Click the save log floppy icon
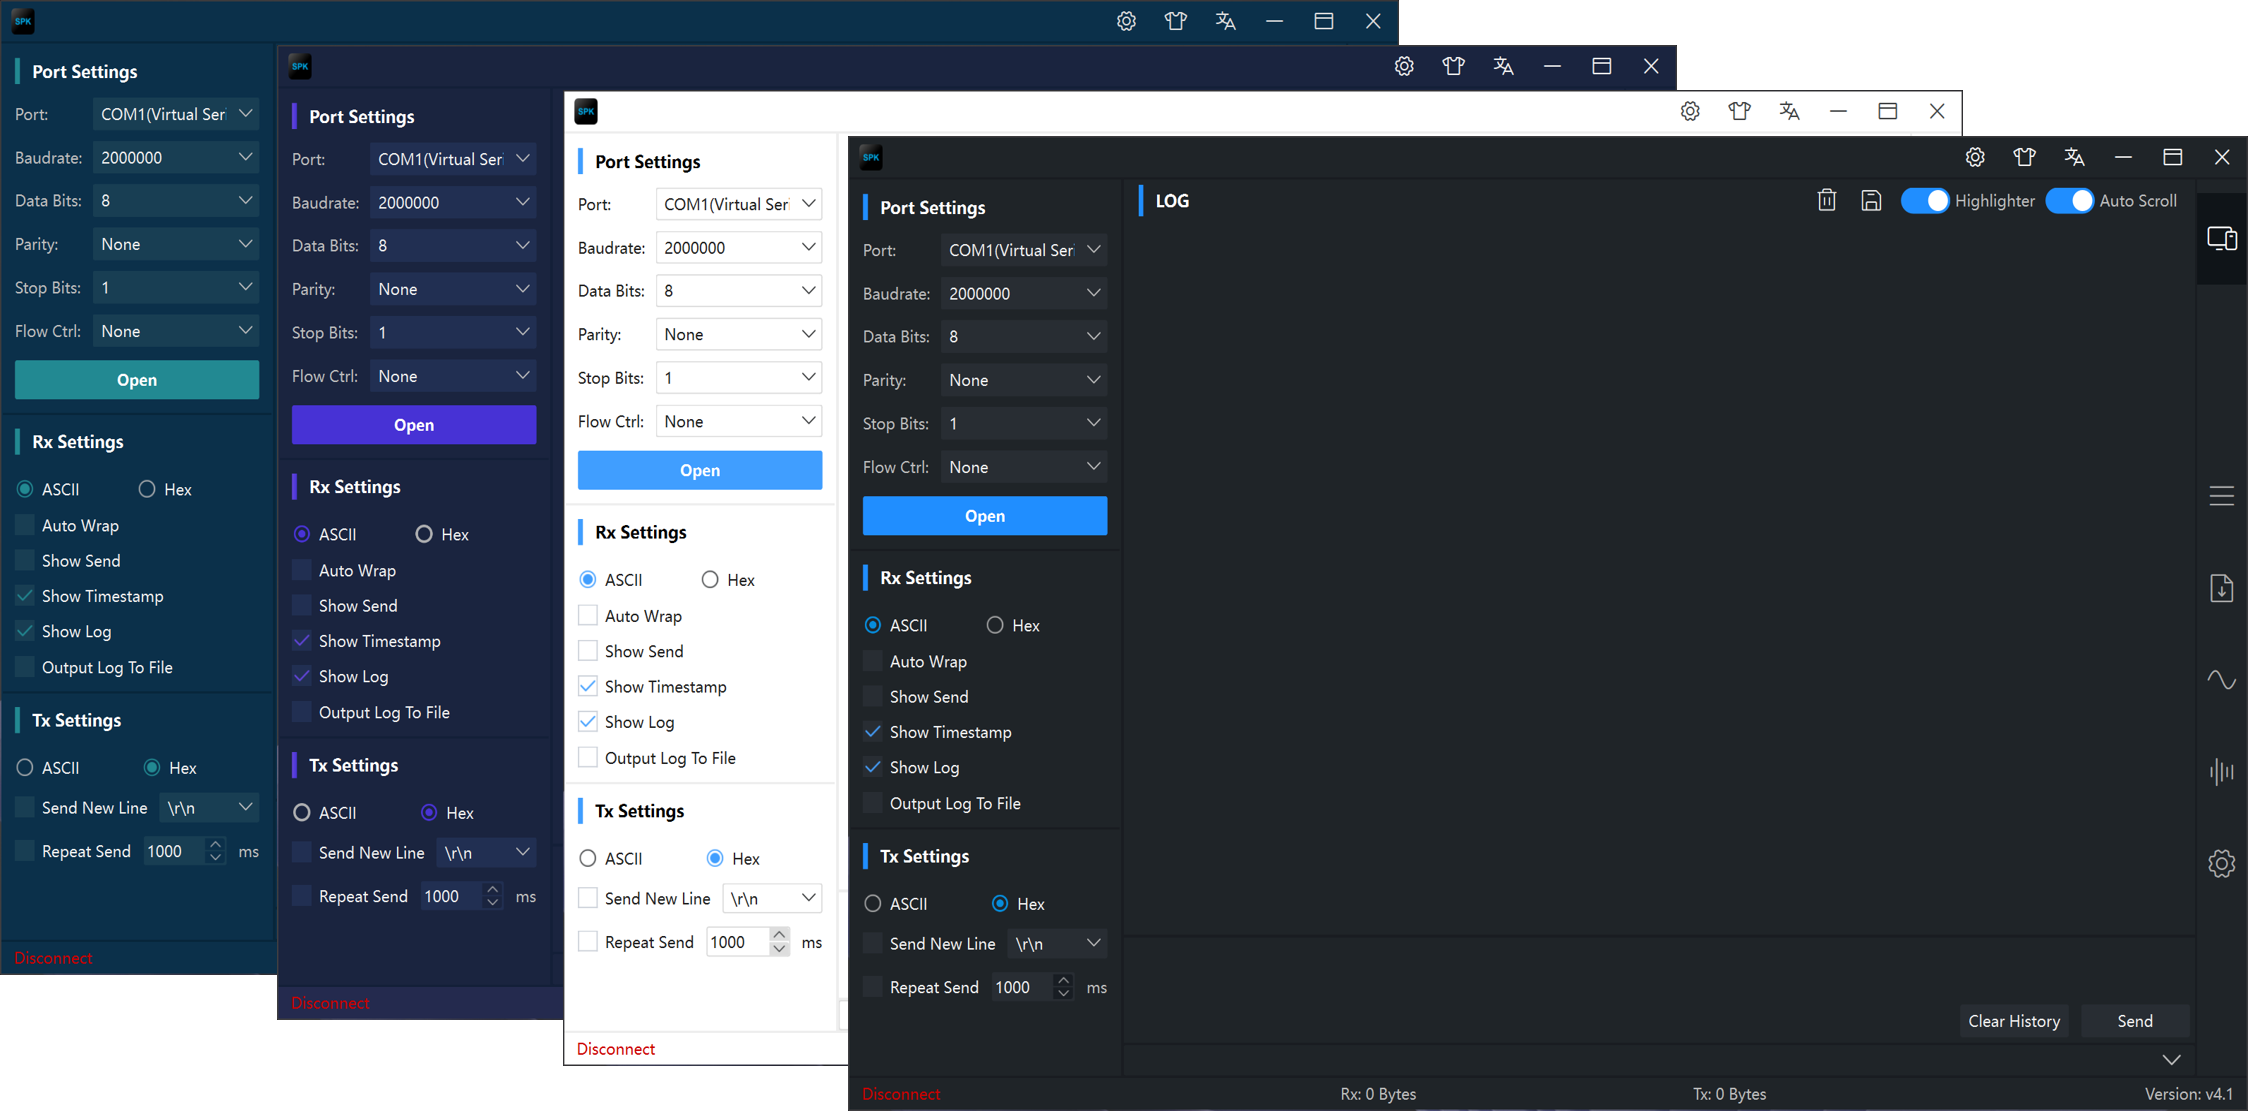This screenshot has width=2248, height=1111. coord(1871,200)
